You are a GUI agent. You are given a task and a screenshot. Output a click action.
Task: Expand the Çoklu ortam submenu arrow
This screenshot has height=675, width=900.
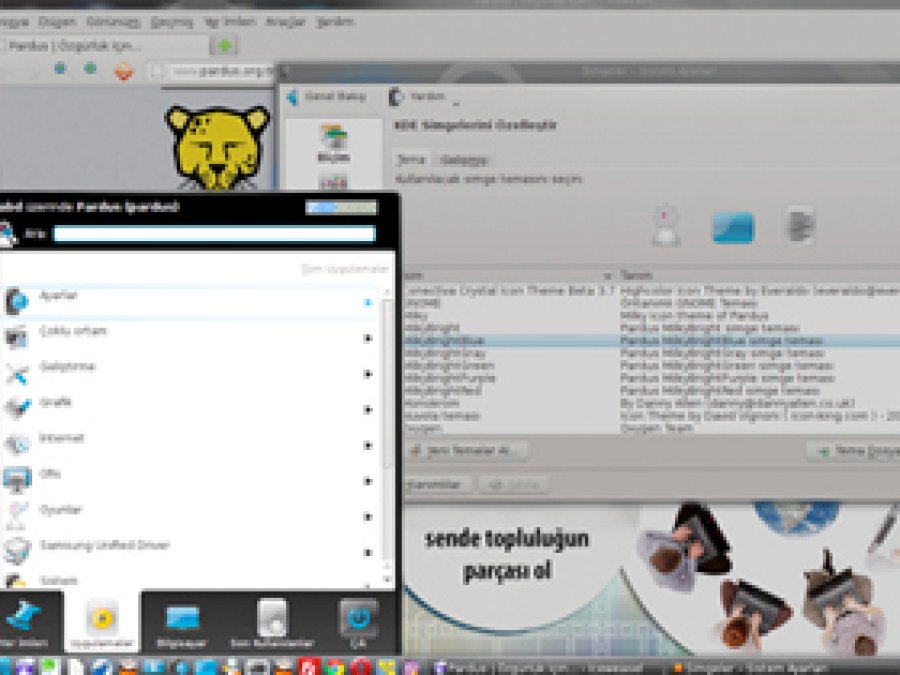368,339
